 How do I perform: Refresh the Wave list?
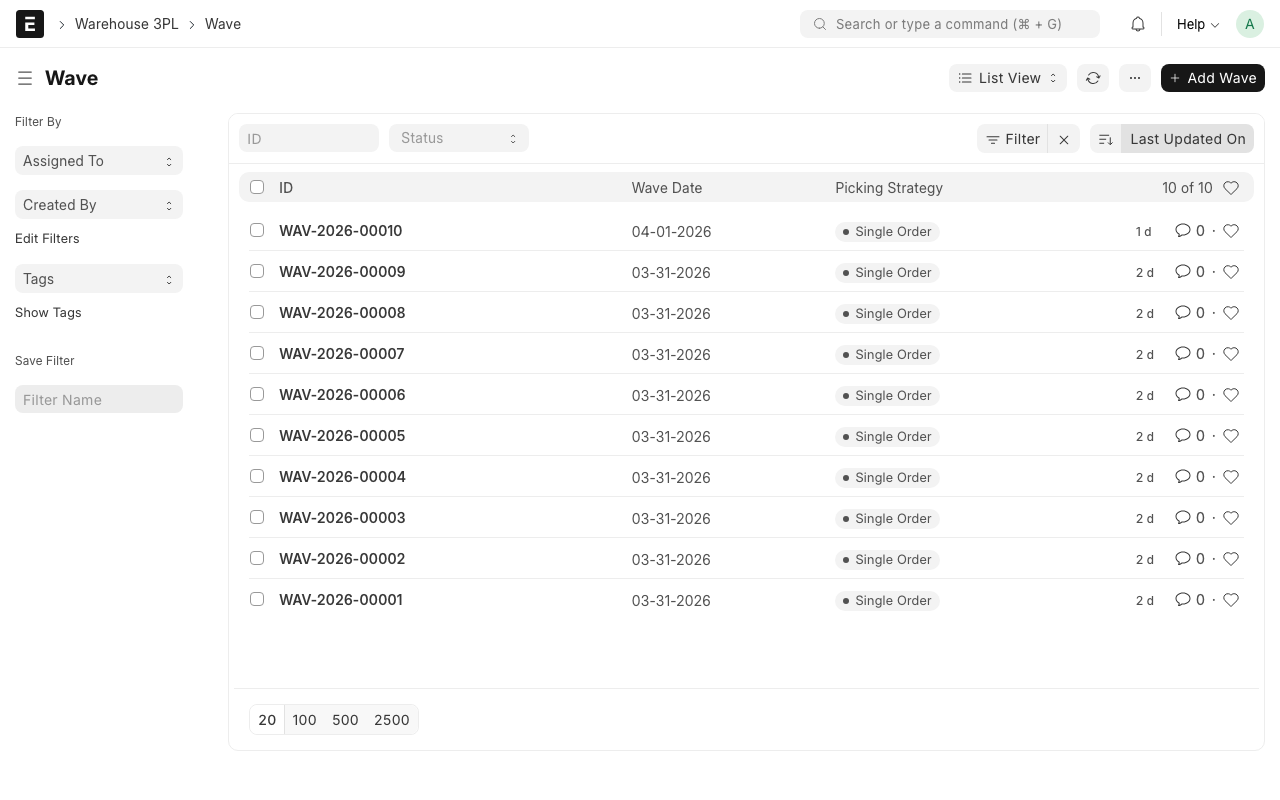(1093, 78)
